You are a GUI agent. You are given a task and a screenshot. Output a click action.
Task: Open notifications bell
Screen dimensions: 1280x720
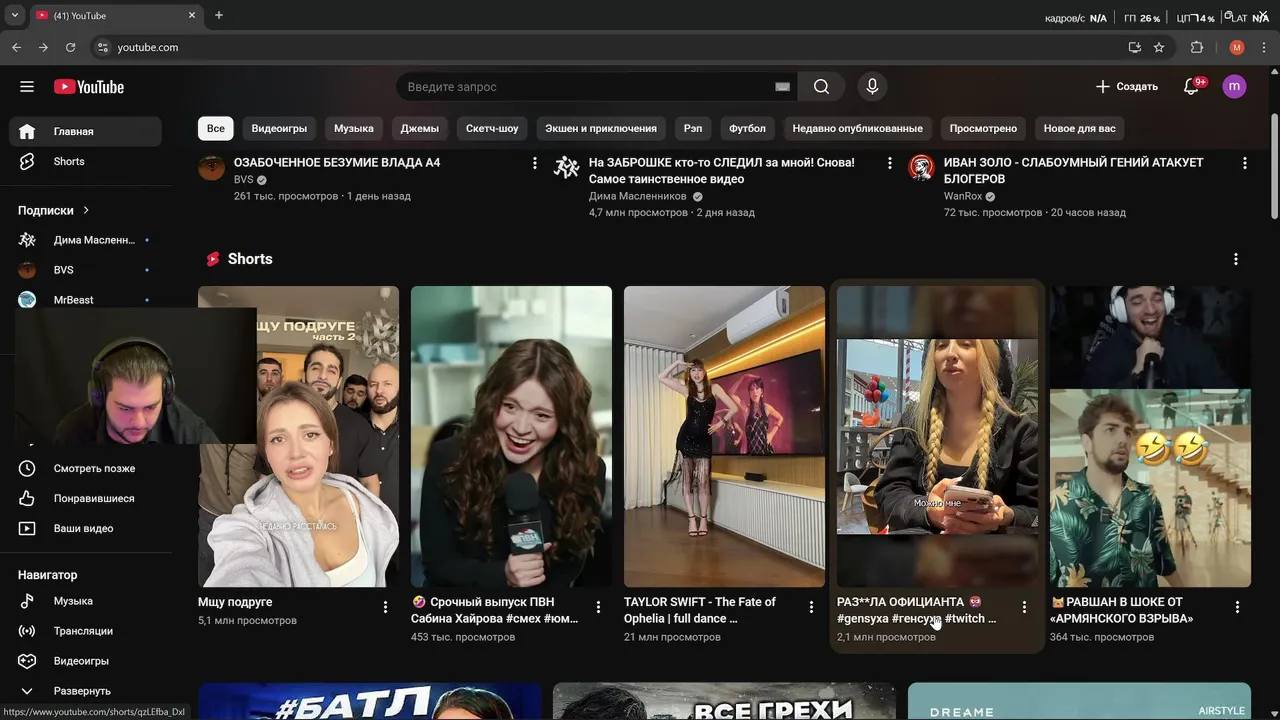click(1191, 87)
